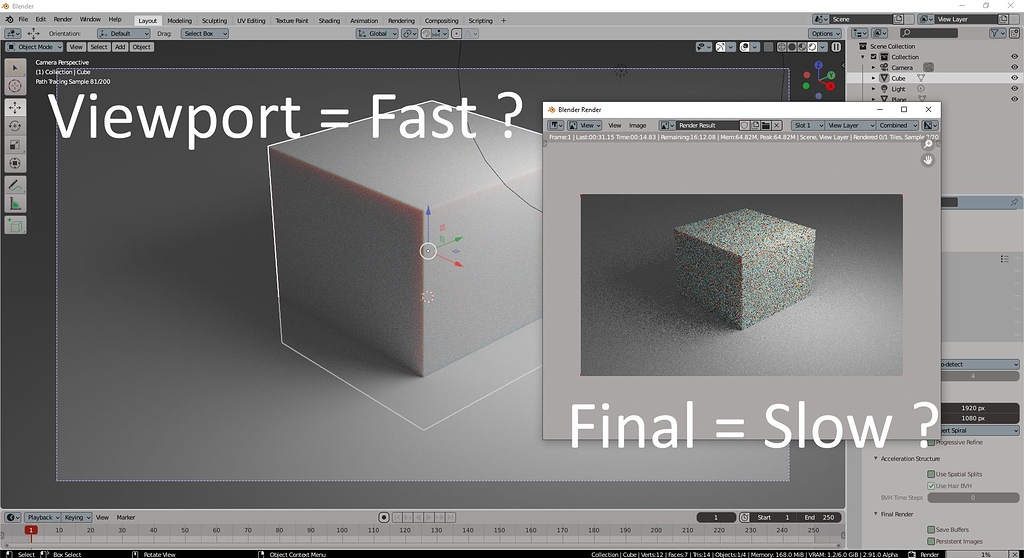The image size is (1024, 558).
Task: Click the zoom icon in Blender Render window
Action: click(927, 144)
